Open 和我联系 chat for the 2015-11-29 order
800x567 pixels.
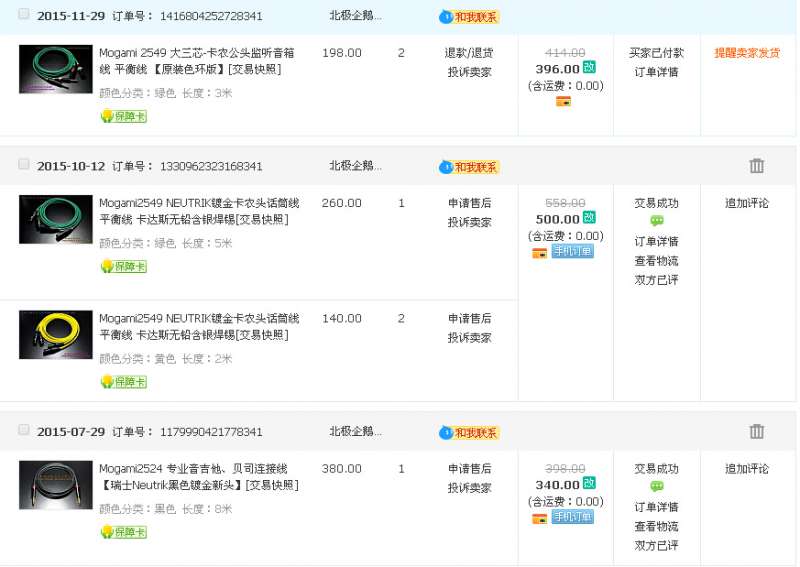(x=469, y=17)
